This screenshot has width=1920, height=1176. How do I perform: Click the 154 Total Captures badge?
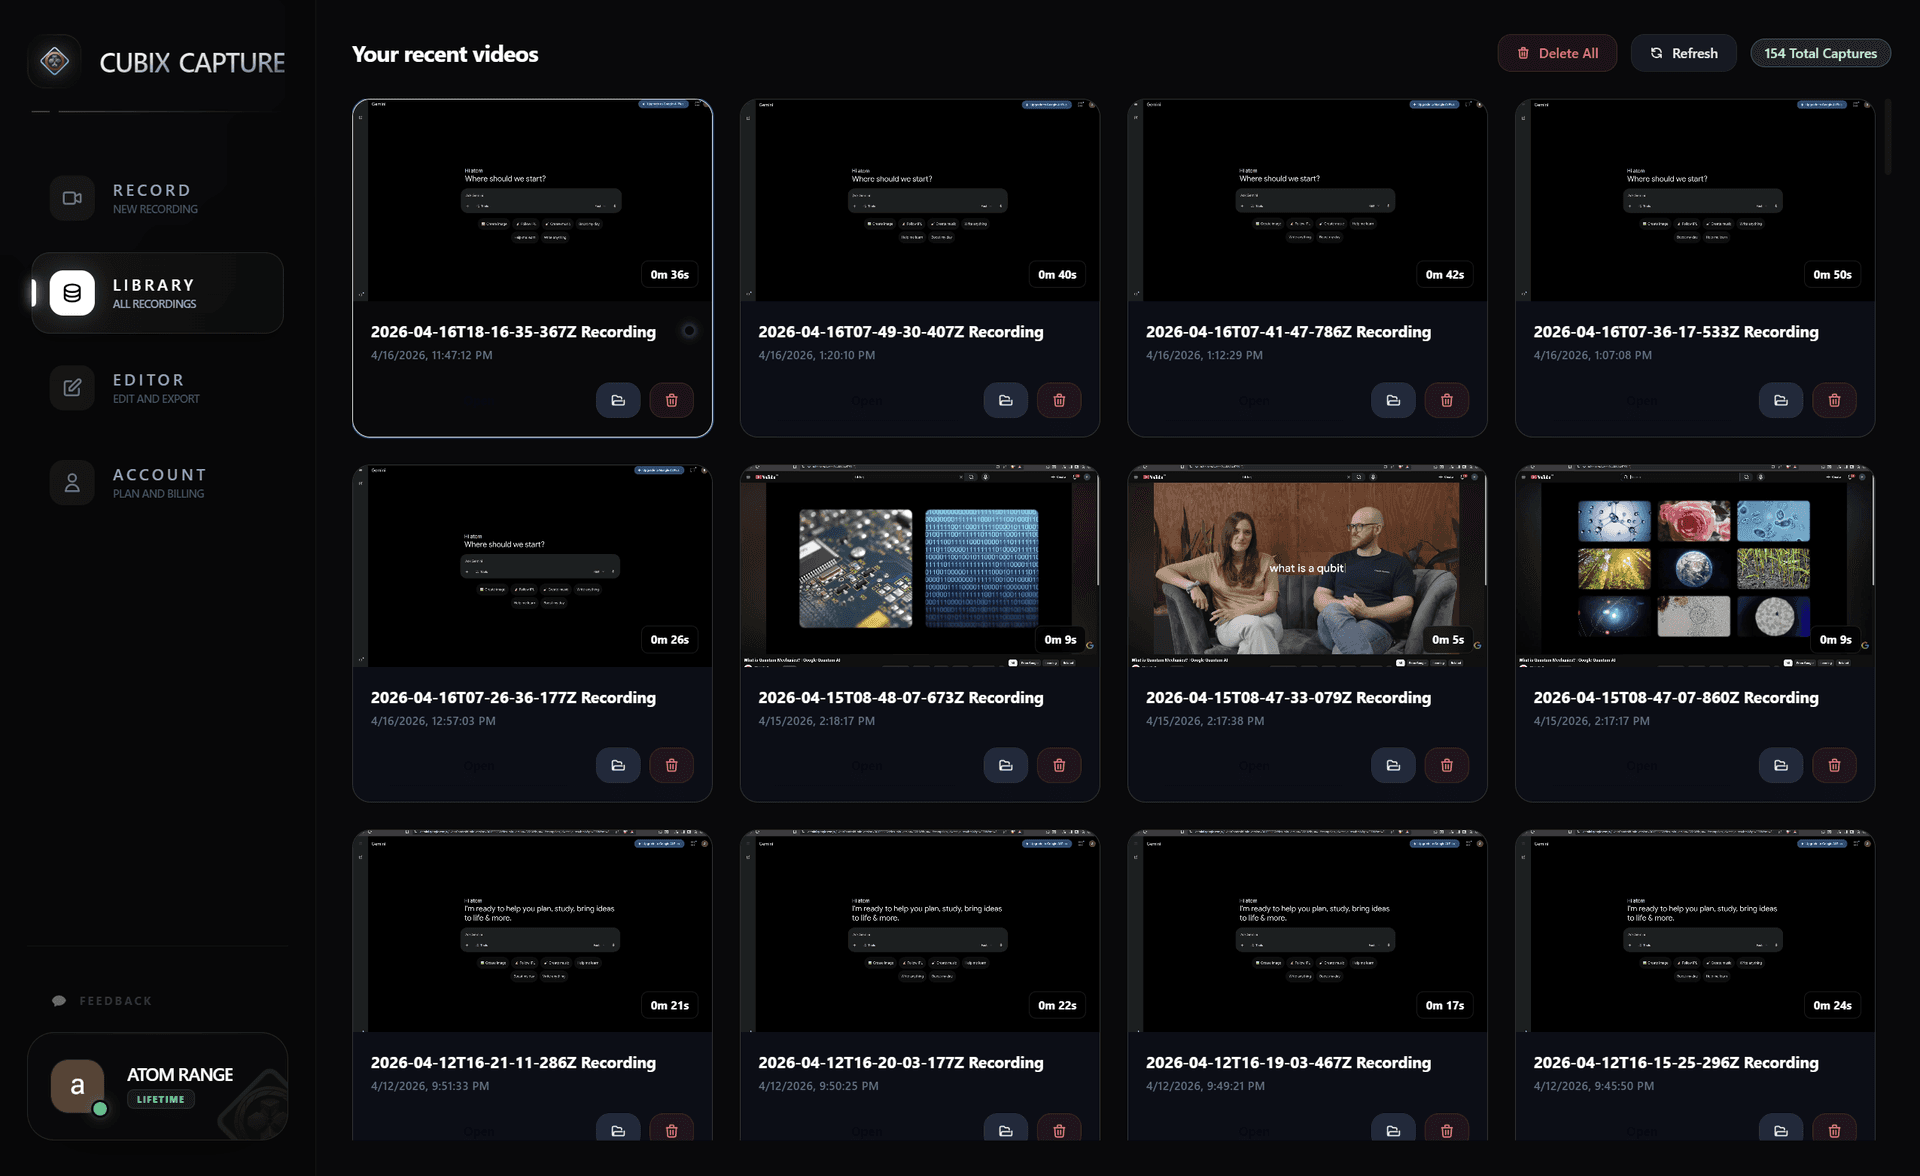tap(1820, 53)
